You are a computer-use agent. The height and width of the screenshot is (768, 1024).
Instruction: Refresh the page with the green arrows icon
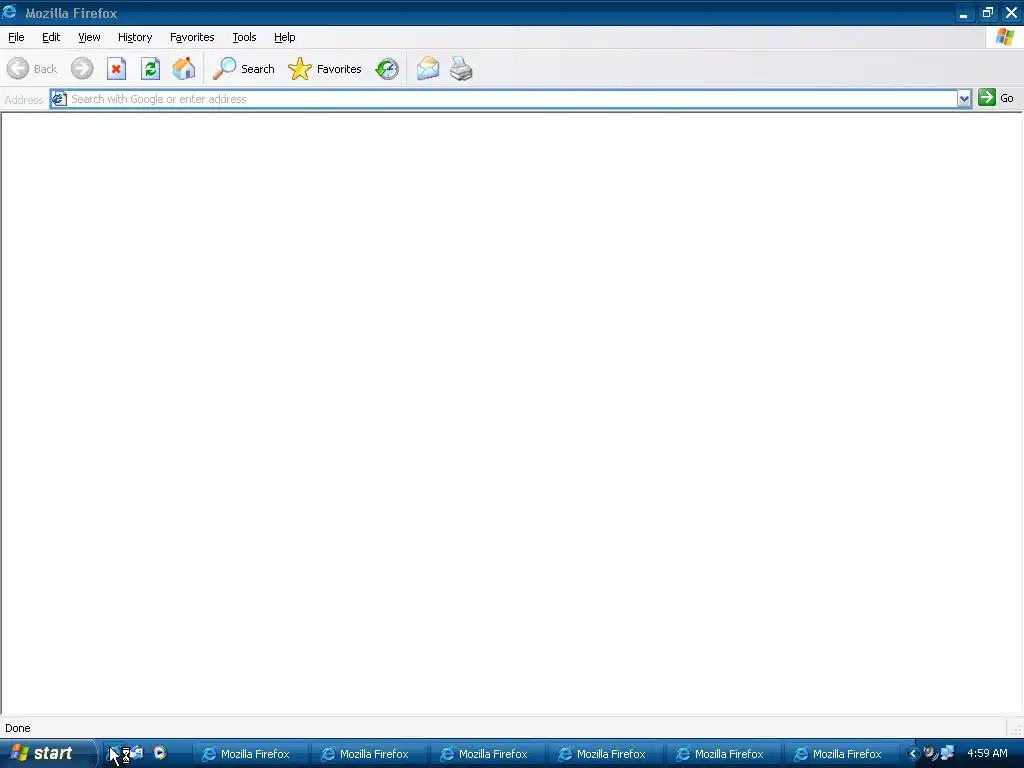[150, 69]
